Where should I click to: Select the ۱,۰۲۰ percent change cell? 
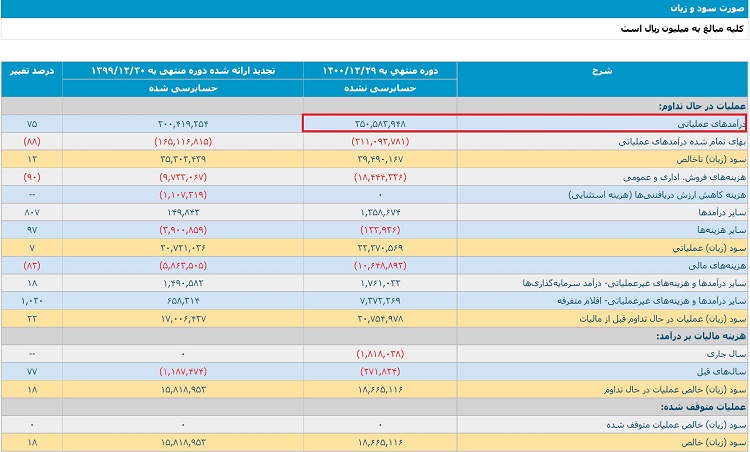32,301
